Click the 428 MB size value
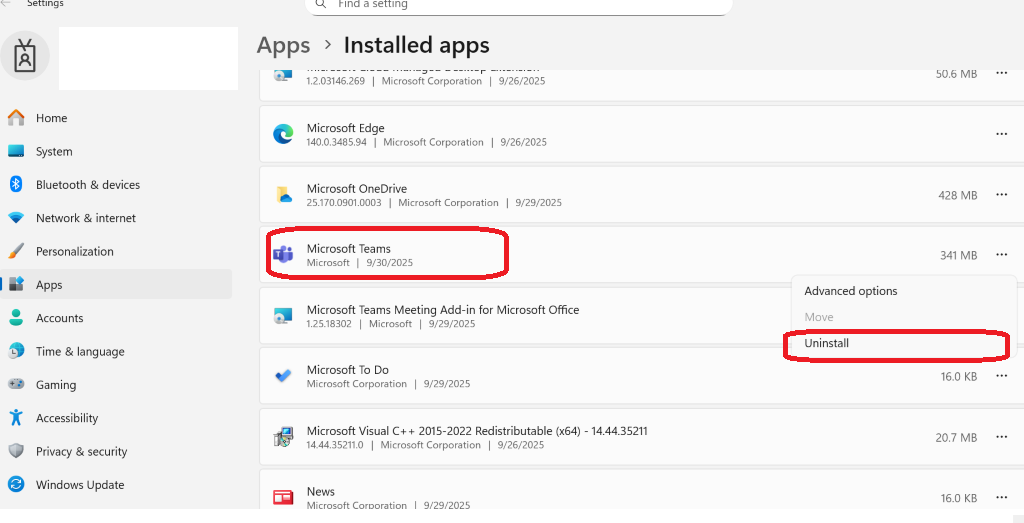The width and height of the screenshot is (1024, 523). point(957,195)
